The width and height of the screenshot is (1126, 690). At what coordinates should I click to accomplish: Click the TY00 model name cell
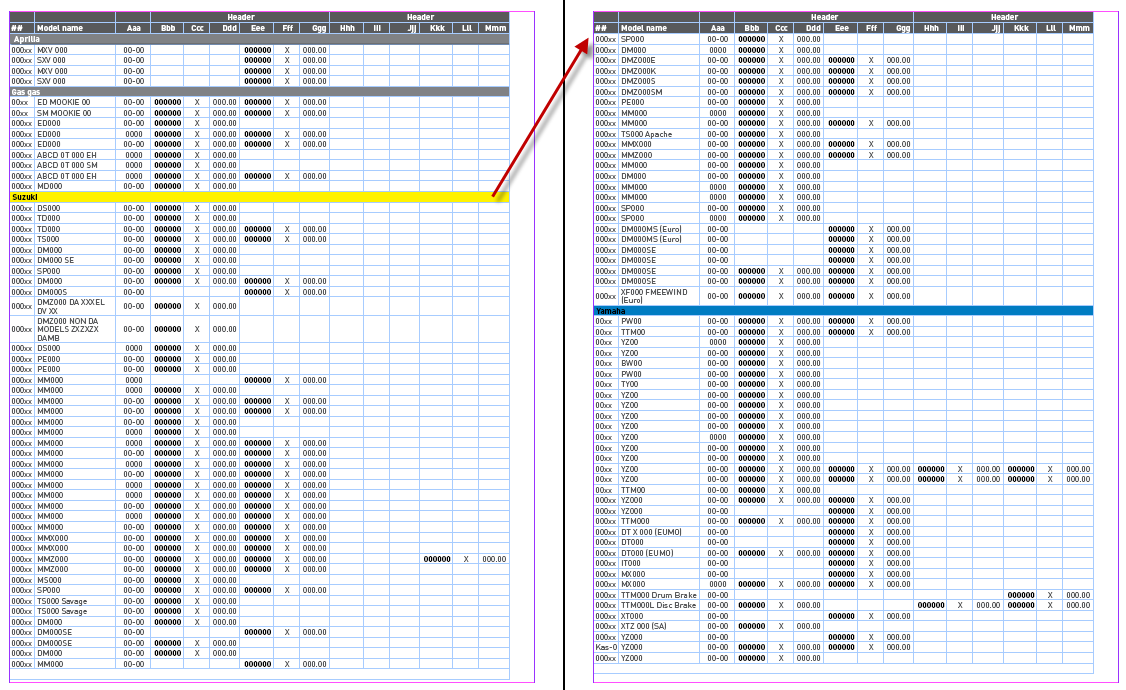(x=659, y=384)
